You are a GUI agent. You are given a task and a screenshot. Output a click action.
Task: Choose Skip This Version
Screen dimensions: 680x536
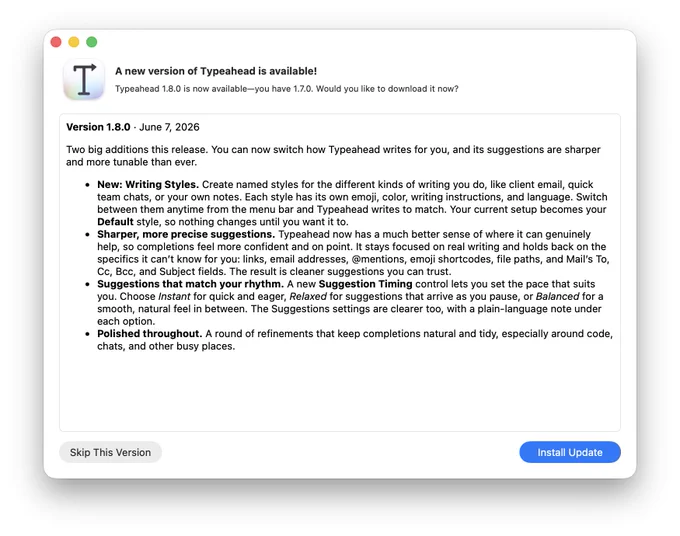(111, 452)
